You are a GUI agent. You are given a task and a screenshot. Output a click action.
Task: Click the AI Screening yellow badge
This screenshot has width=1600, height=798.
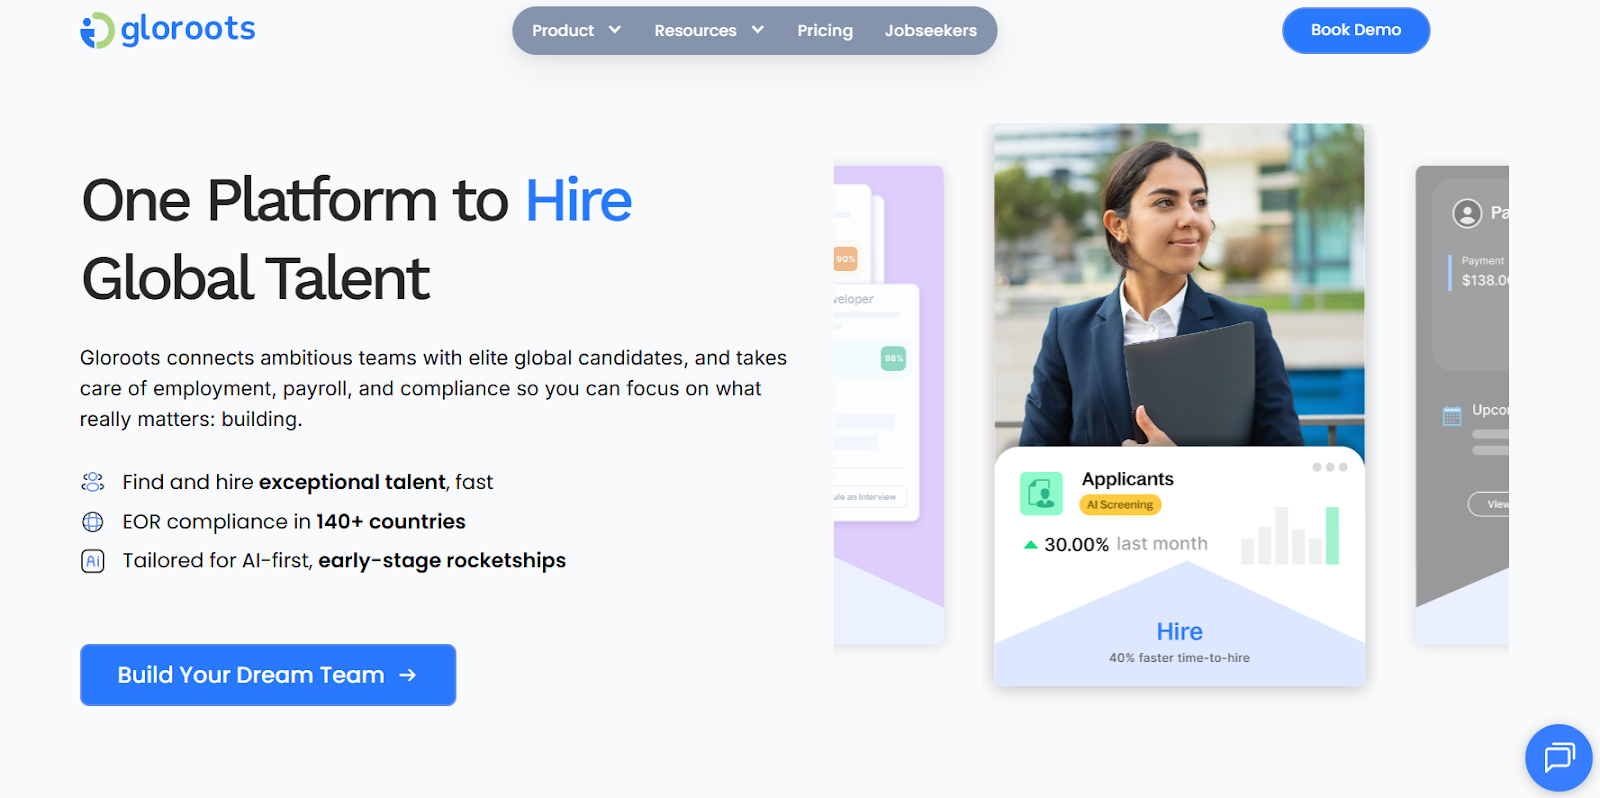(1120, 505)
